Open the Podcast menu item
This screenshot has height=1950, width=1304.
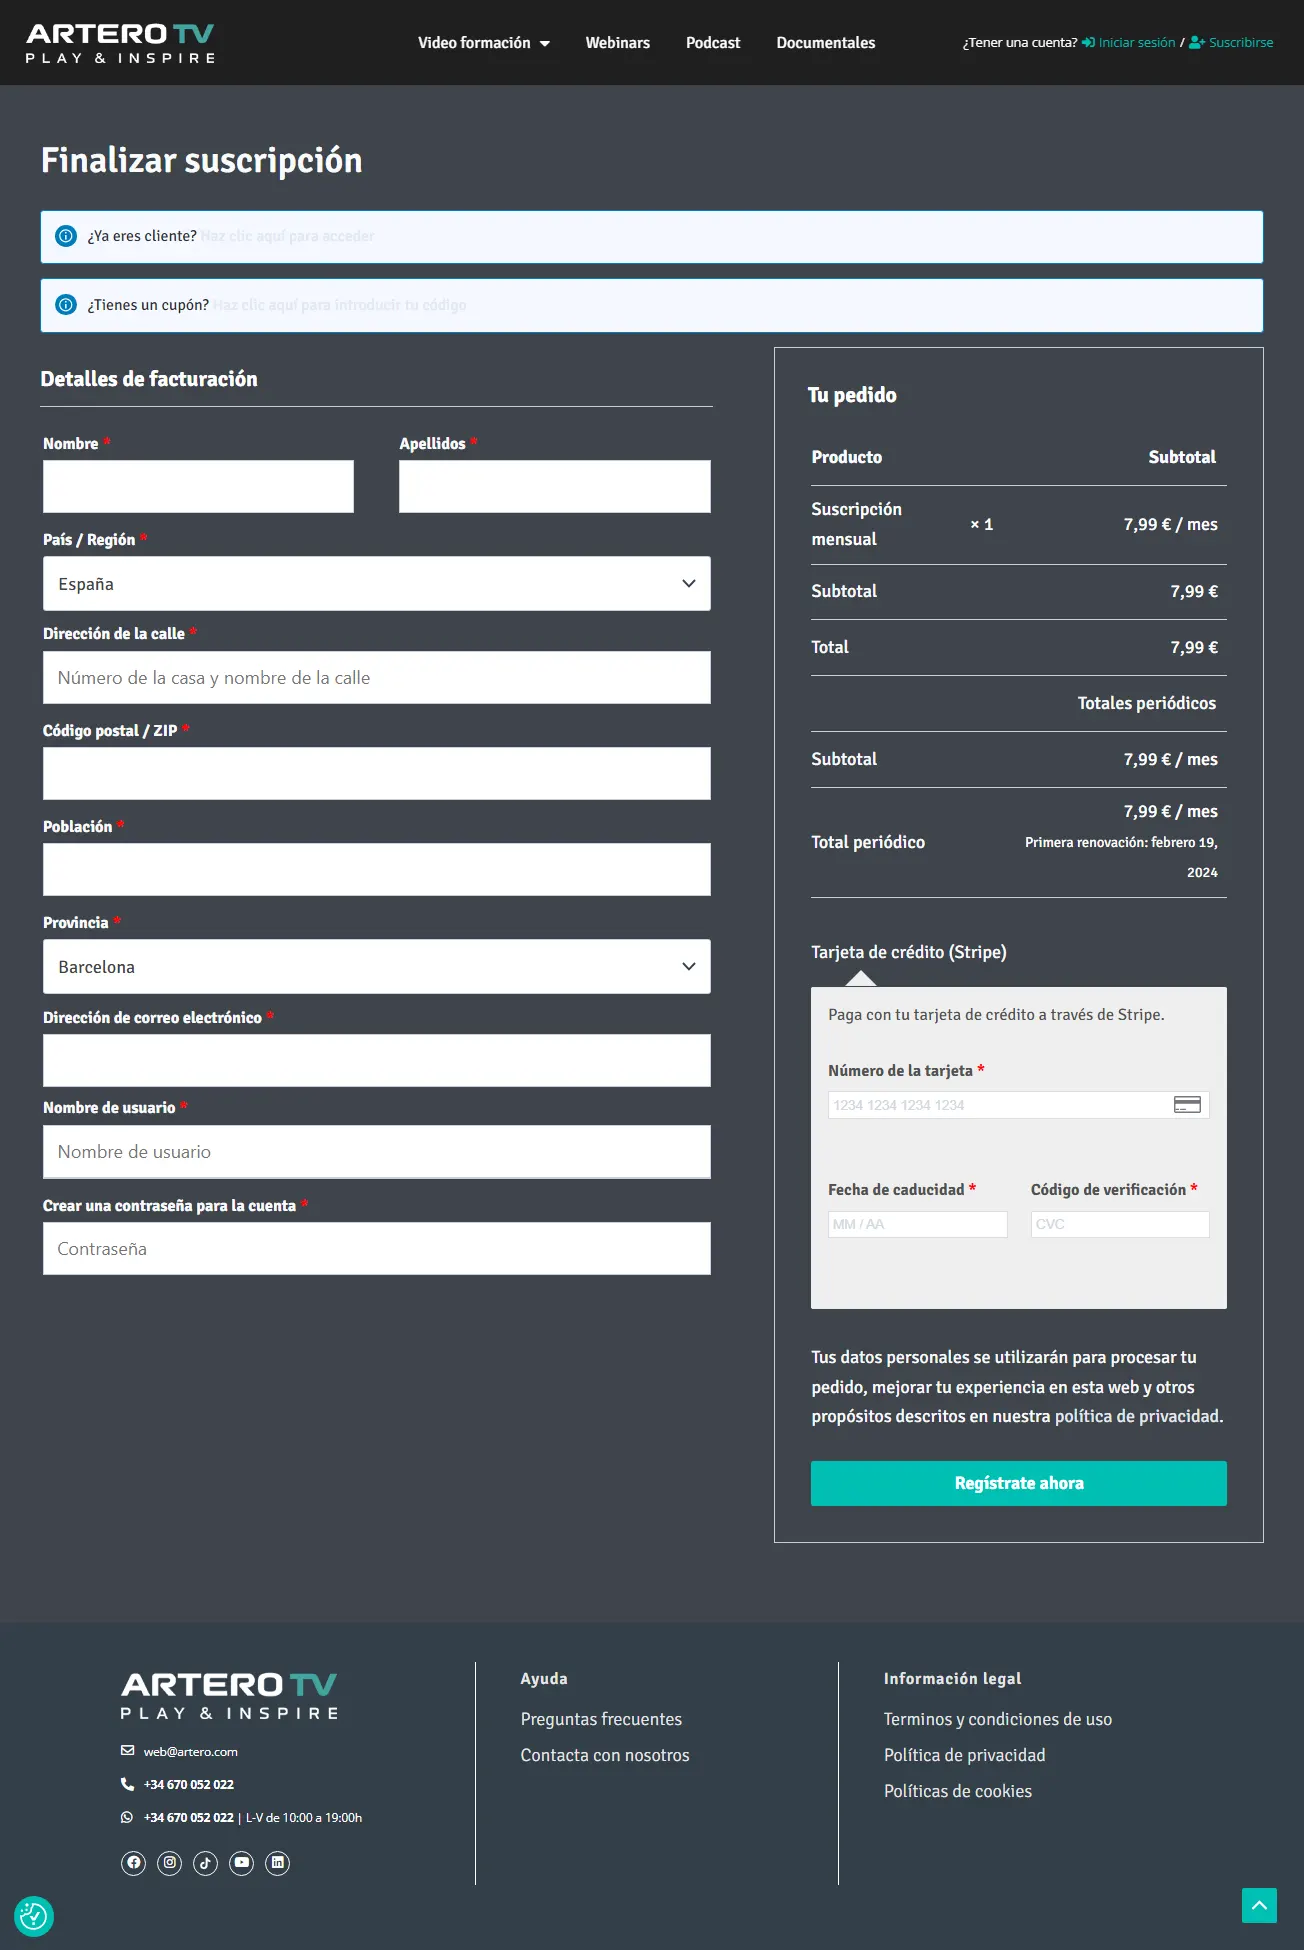713,43
